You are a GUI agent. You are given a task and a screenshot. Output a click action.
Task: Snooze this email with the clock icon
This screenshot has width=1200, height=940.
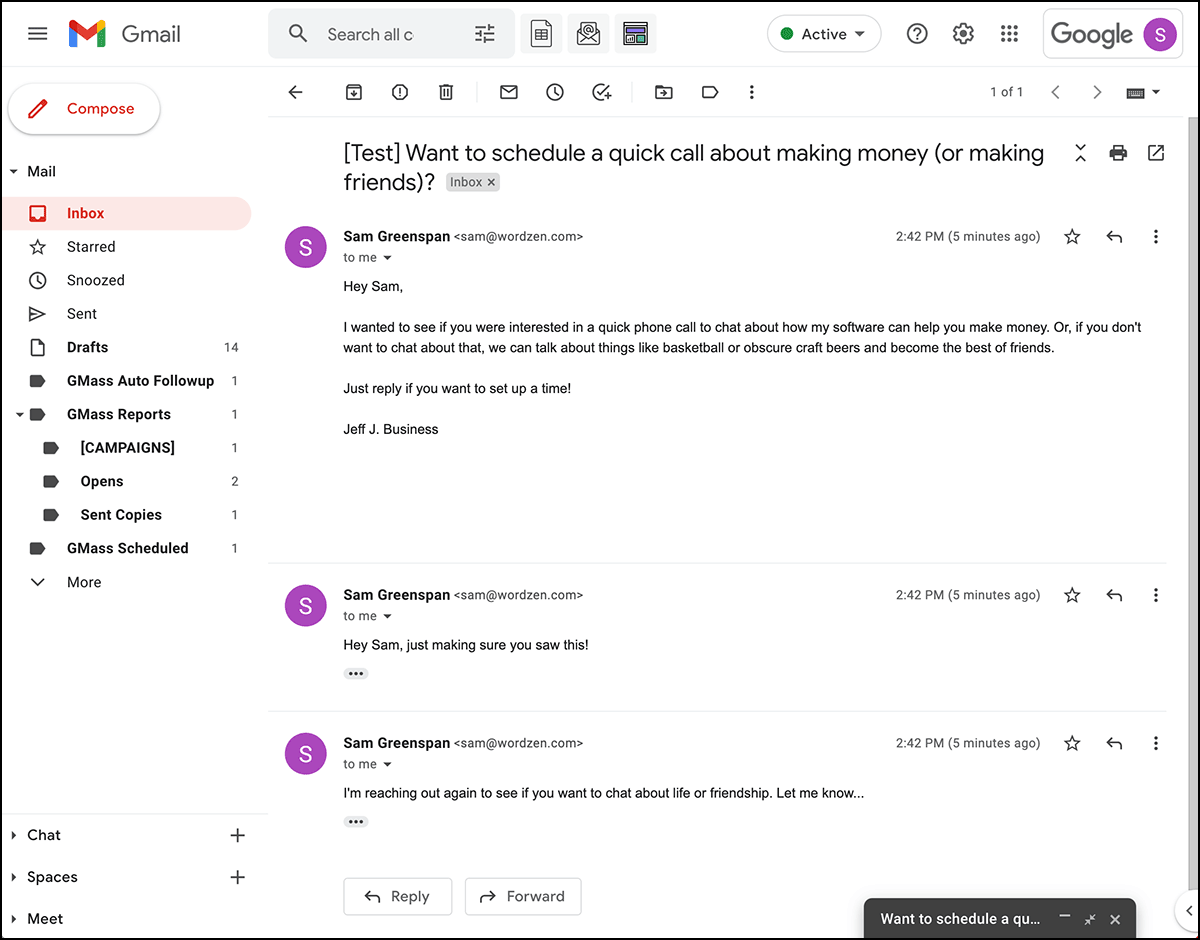click(555, 92)
